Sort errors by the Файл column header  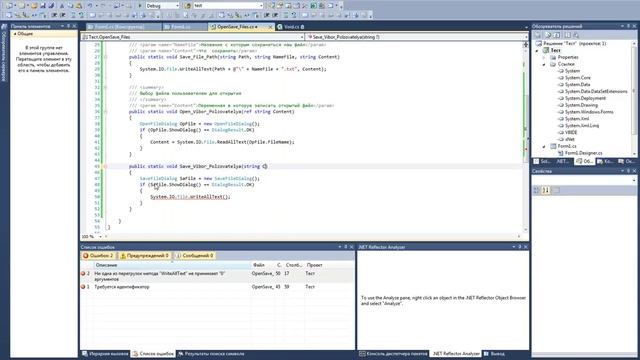(x=263, y=265)
